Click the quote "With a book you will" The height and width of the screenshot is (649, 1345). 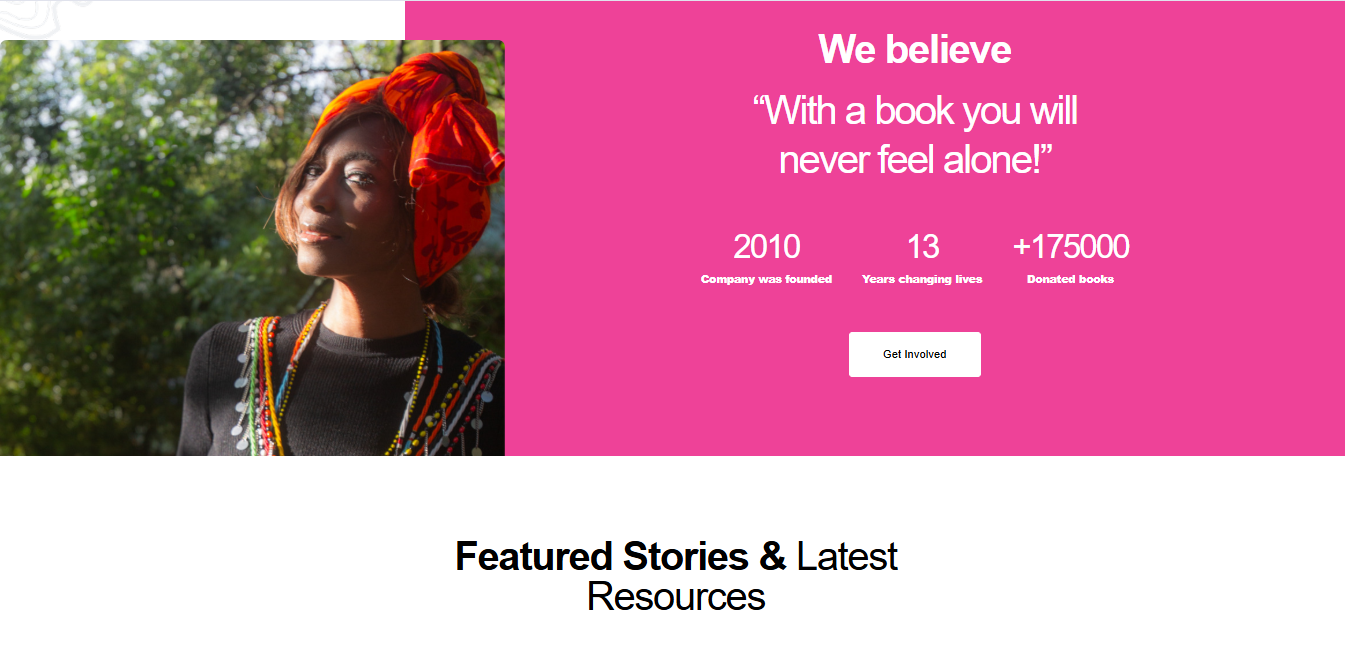(x=914, y=111)
